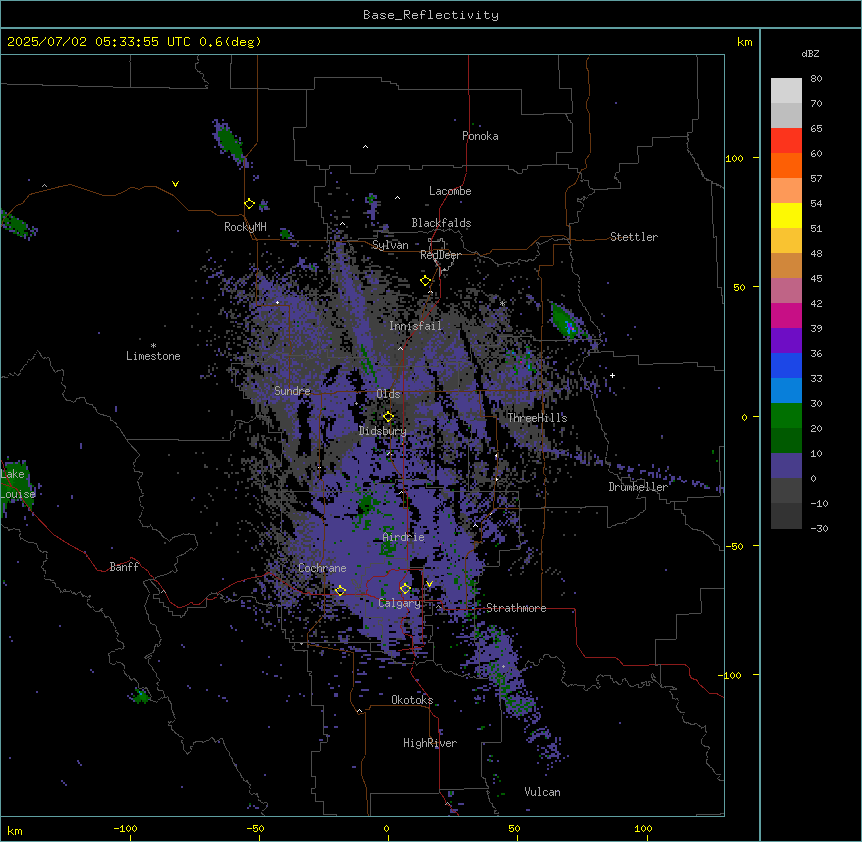Select the Calgary label
The image size is (862, 842).
pyautogui.click(x=399, y=603)
